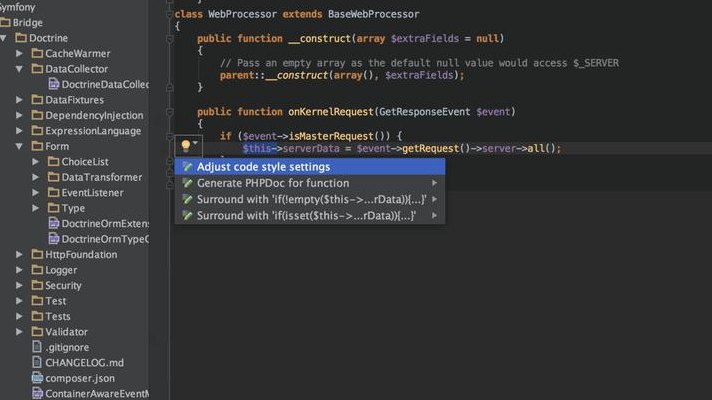Viewport: 712px width, 400px height.
Task: Choose Generate PHPDoc for function
Action: [x=310, y=183]
